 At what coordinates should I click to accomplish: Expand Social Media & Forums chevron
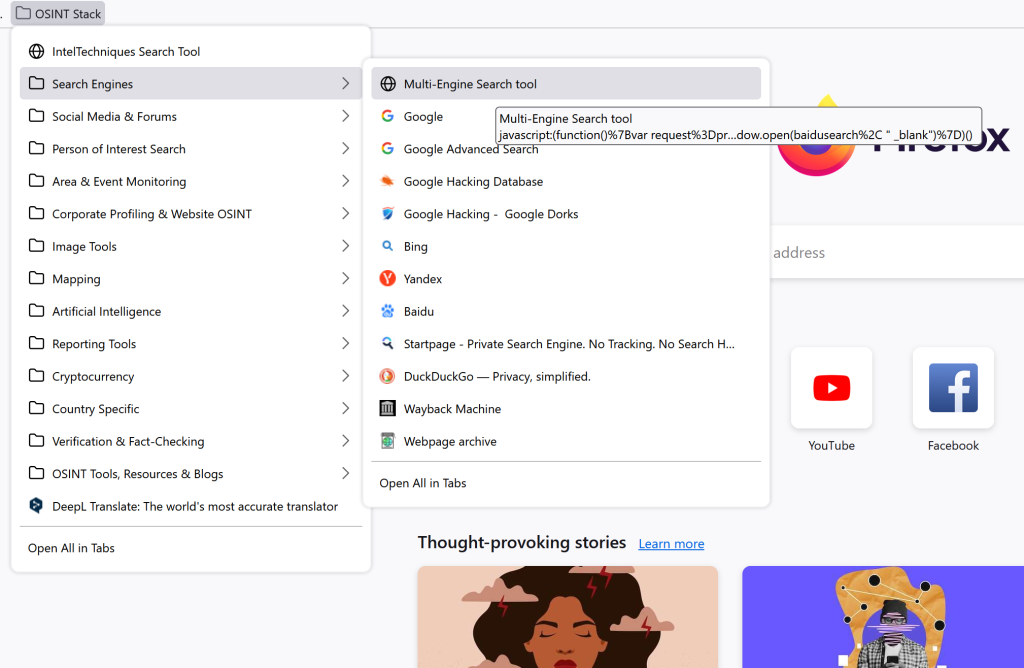pyautogui.click(x=345, y=116)
